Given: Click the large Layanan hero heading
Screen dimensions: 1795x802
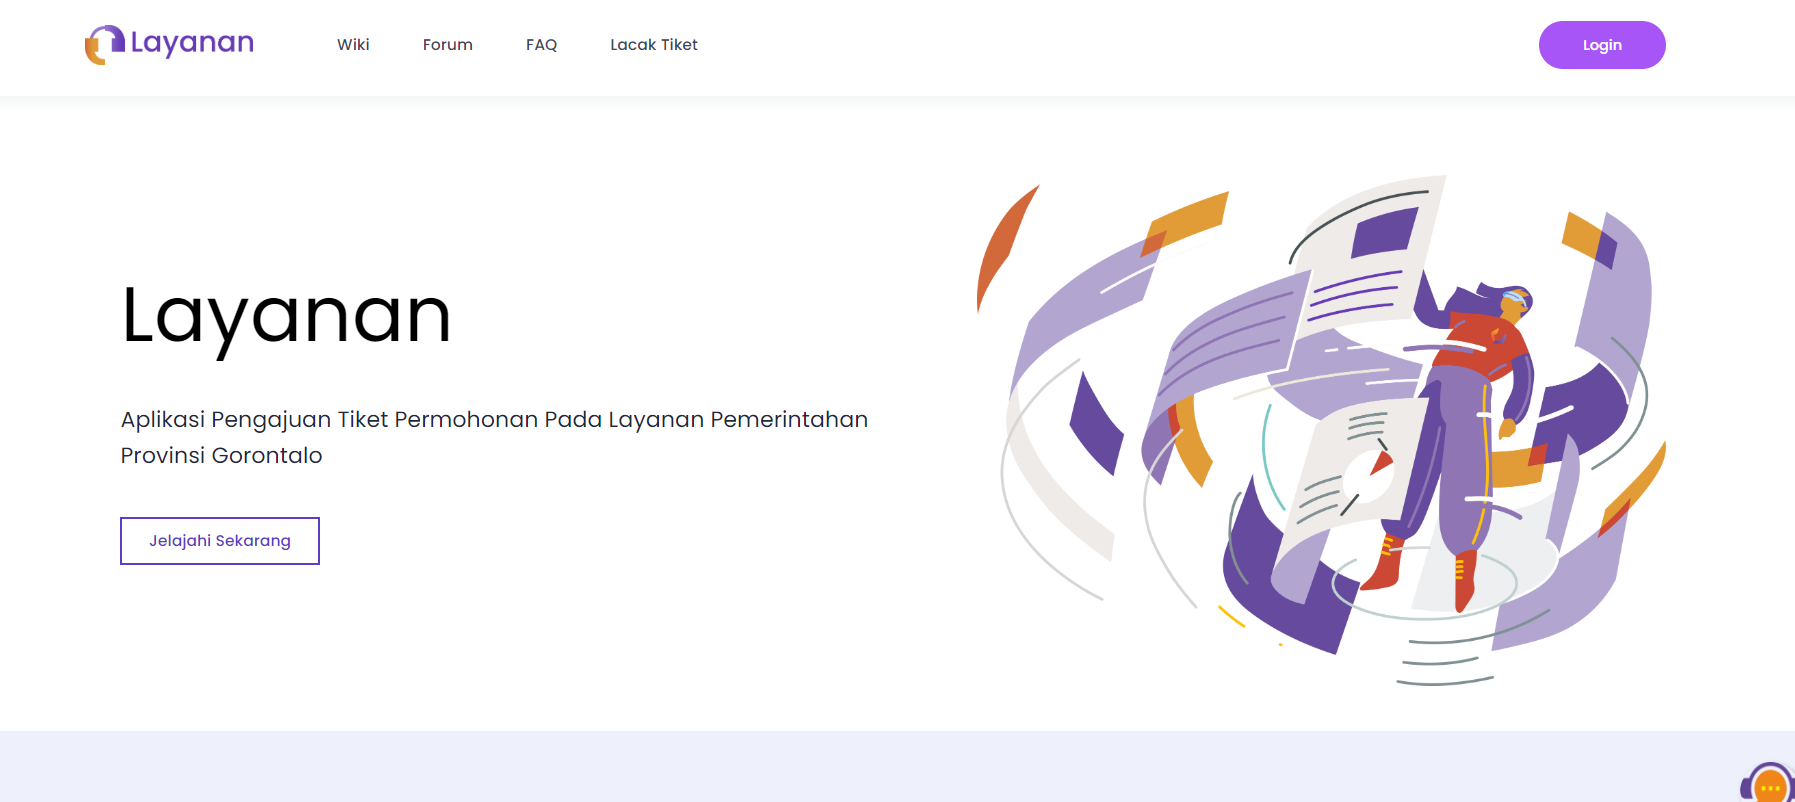Looking at the screenshot, I should 286,316.
